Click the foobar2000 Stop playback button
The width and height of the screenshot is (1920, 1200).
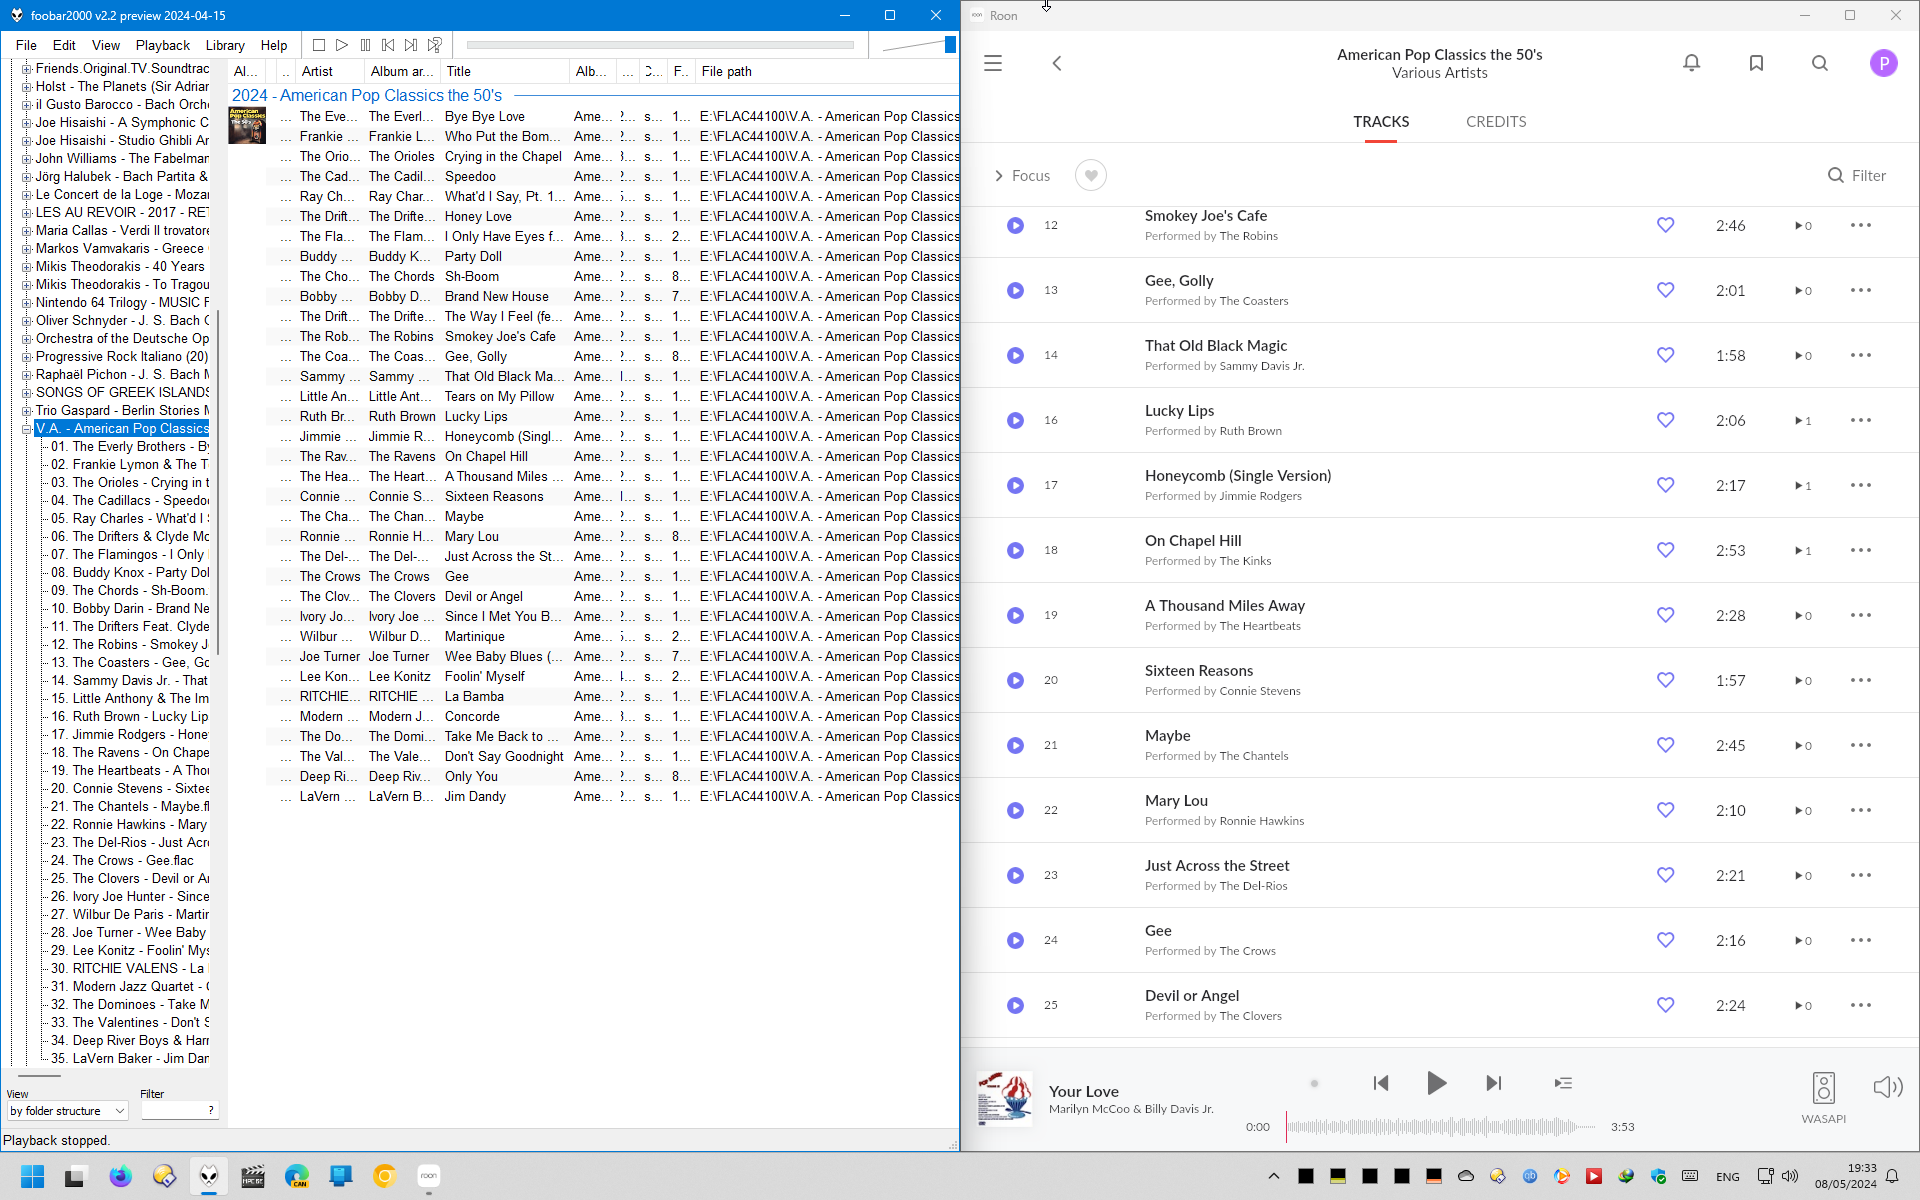[x=319, y=45]
